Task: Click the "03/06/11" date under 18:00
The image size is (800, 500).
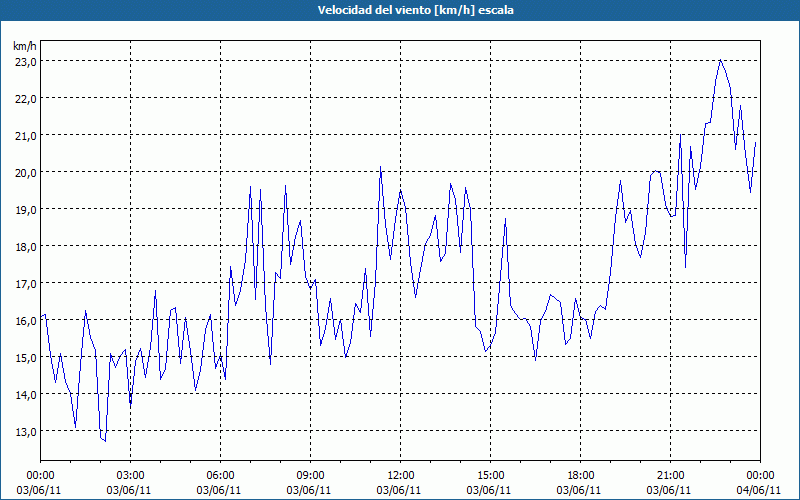Action: coord(579,490)
